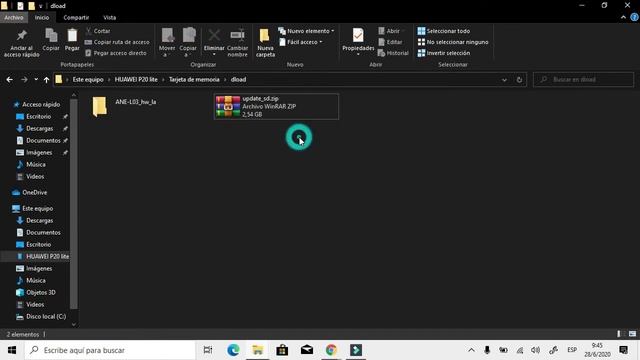The height and width of the screenshot is (360, 640).
Task: Open the Archivo tab
Action: coord(13,18)
